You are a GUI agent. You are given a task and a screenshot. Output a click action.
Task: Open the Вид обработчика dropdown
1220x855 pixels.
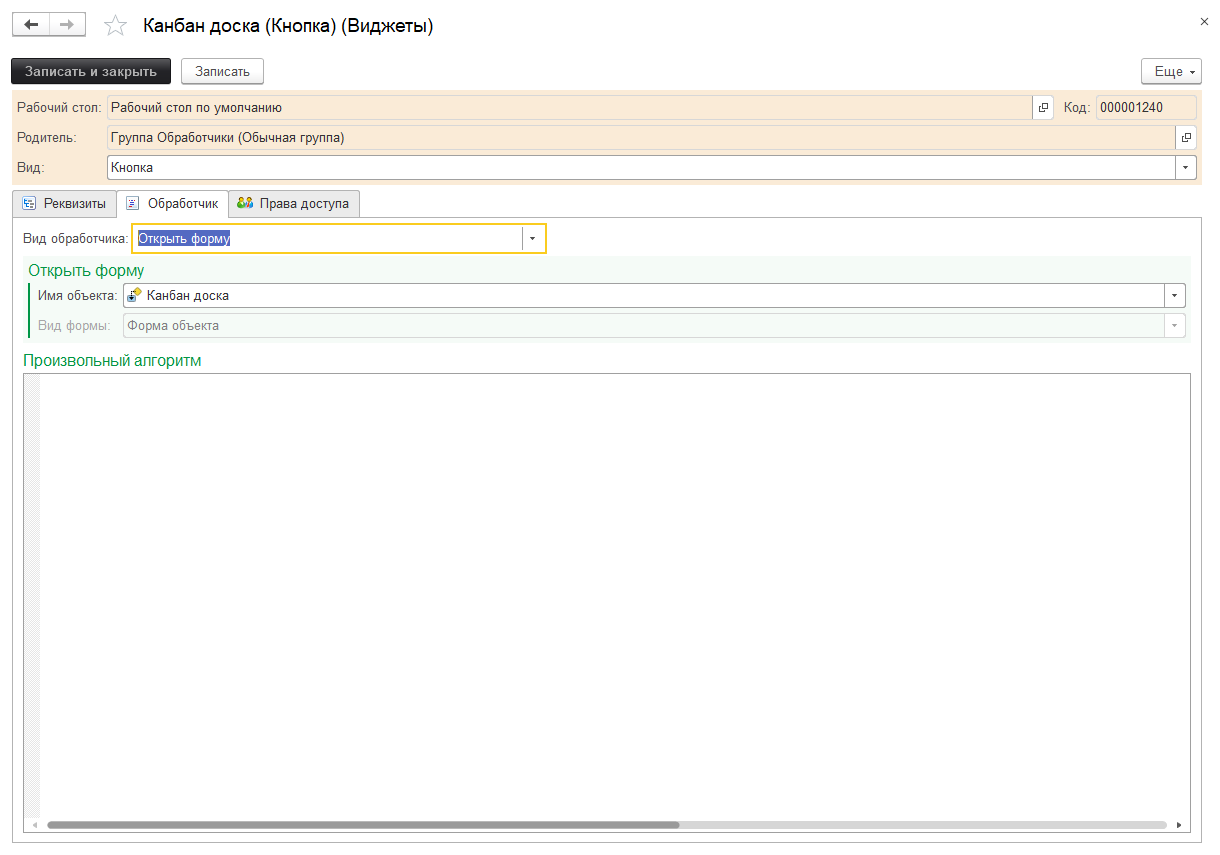pos(533,239)
